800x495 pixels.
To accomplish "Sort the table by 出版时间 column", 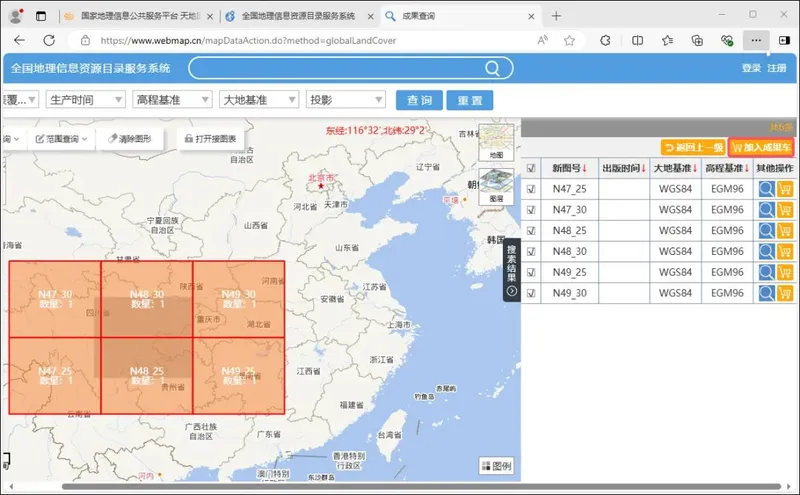I will 624,168.
